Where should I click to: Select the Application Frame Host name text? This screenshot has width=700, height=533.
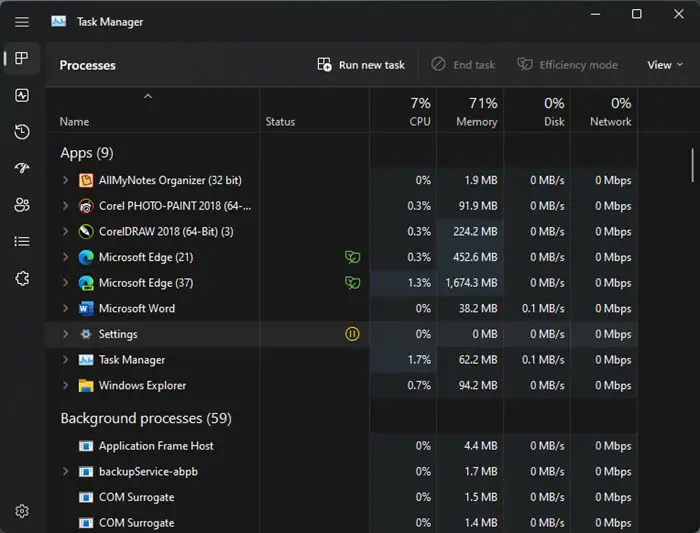[156, 446]
